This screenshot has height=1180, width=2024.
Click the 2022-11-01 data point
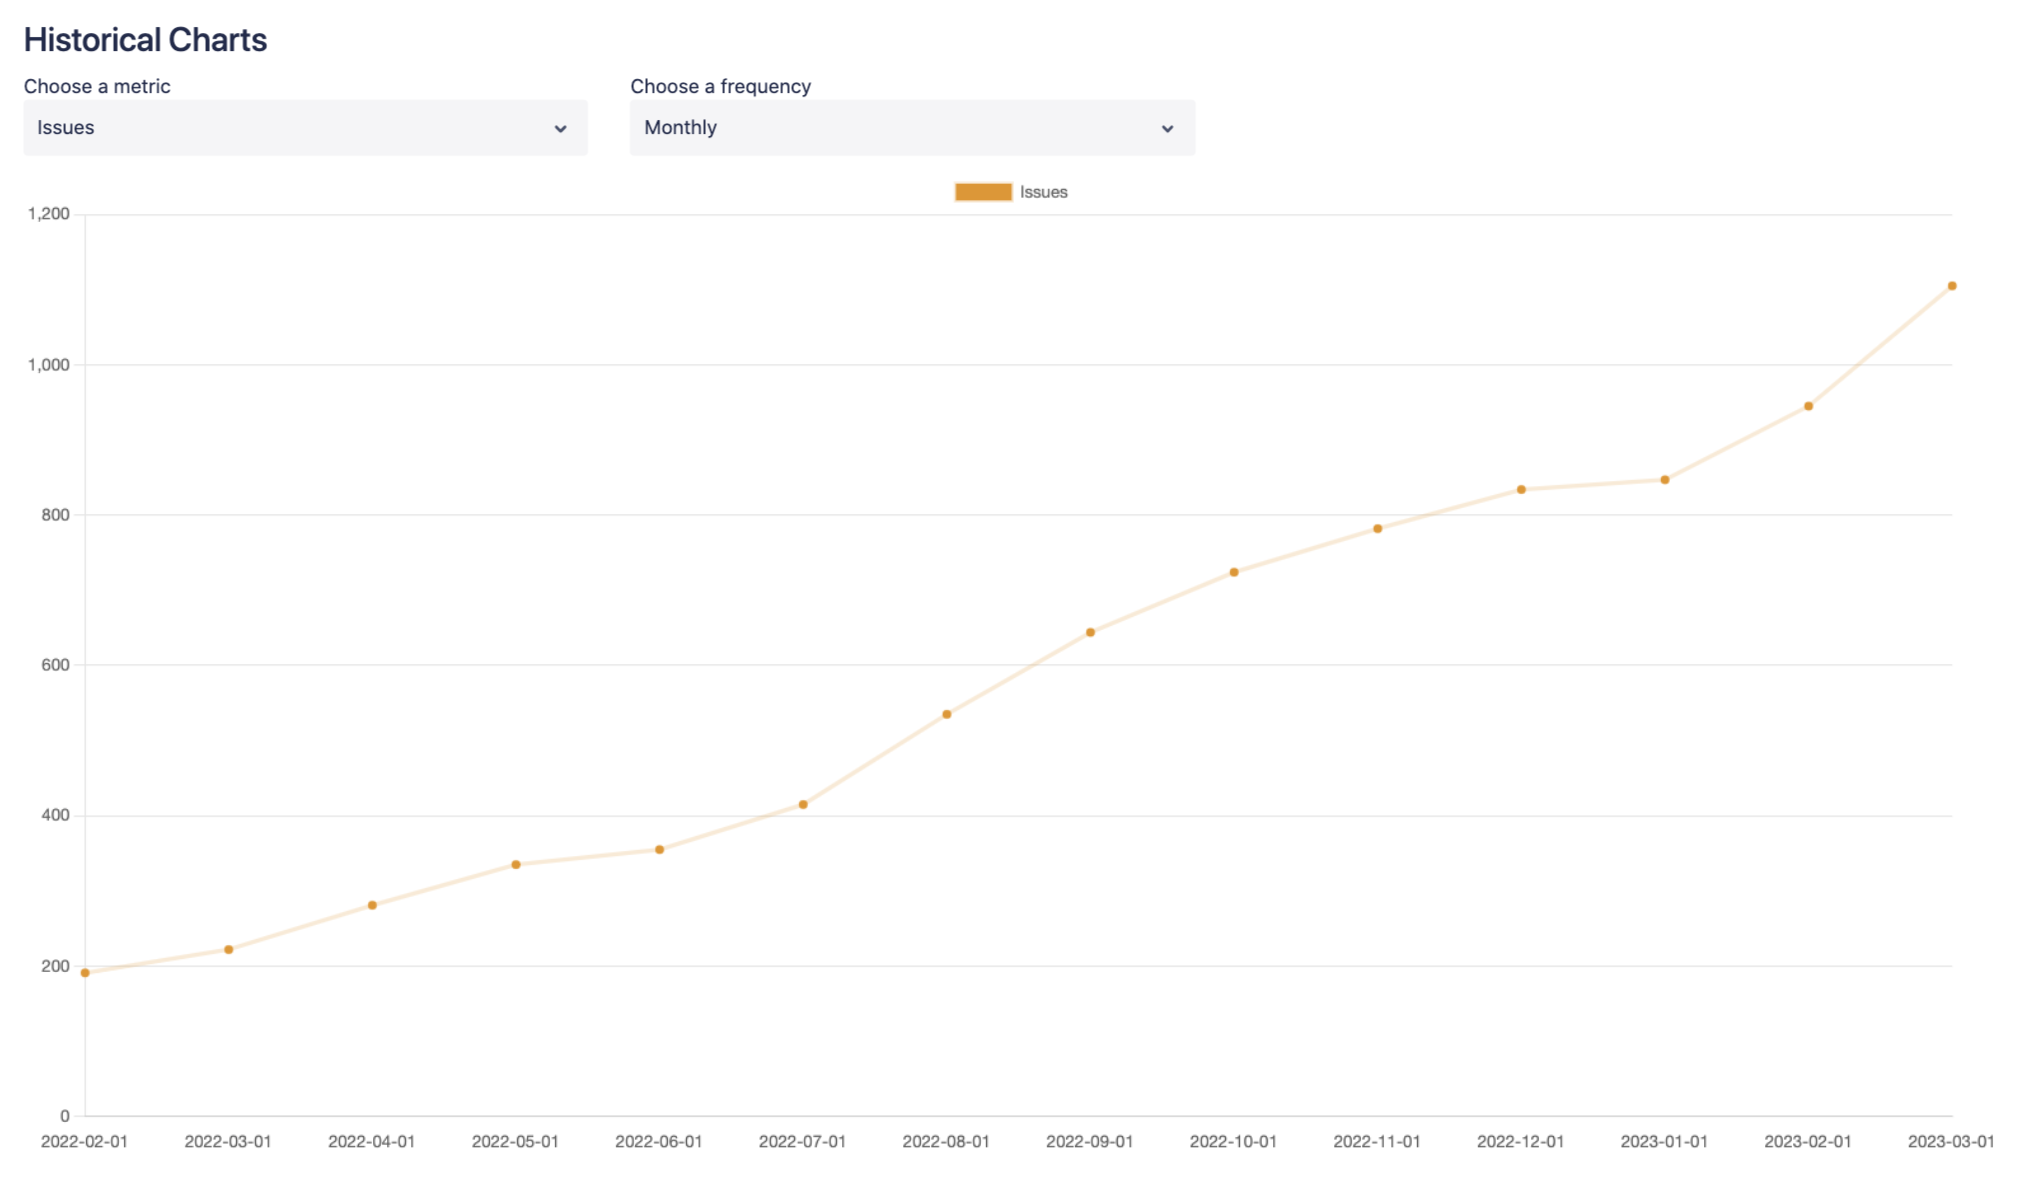coord(1378,529)
